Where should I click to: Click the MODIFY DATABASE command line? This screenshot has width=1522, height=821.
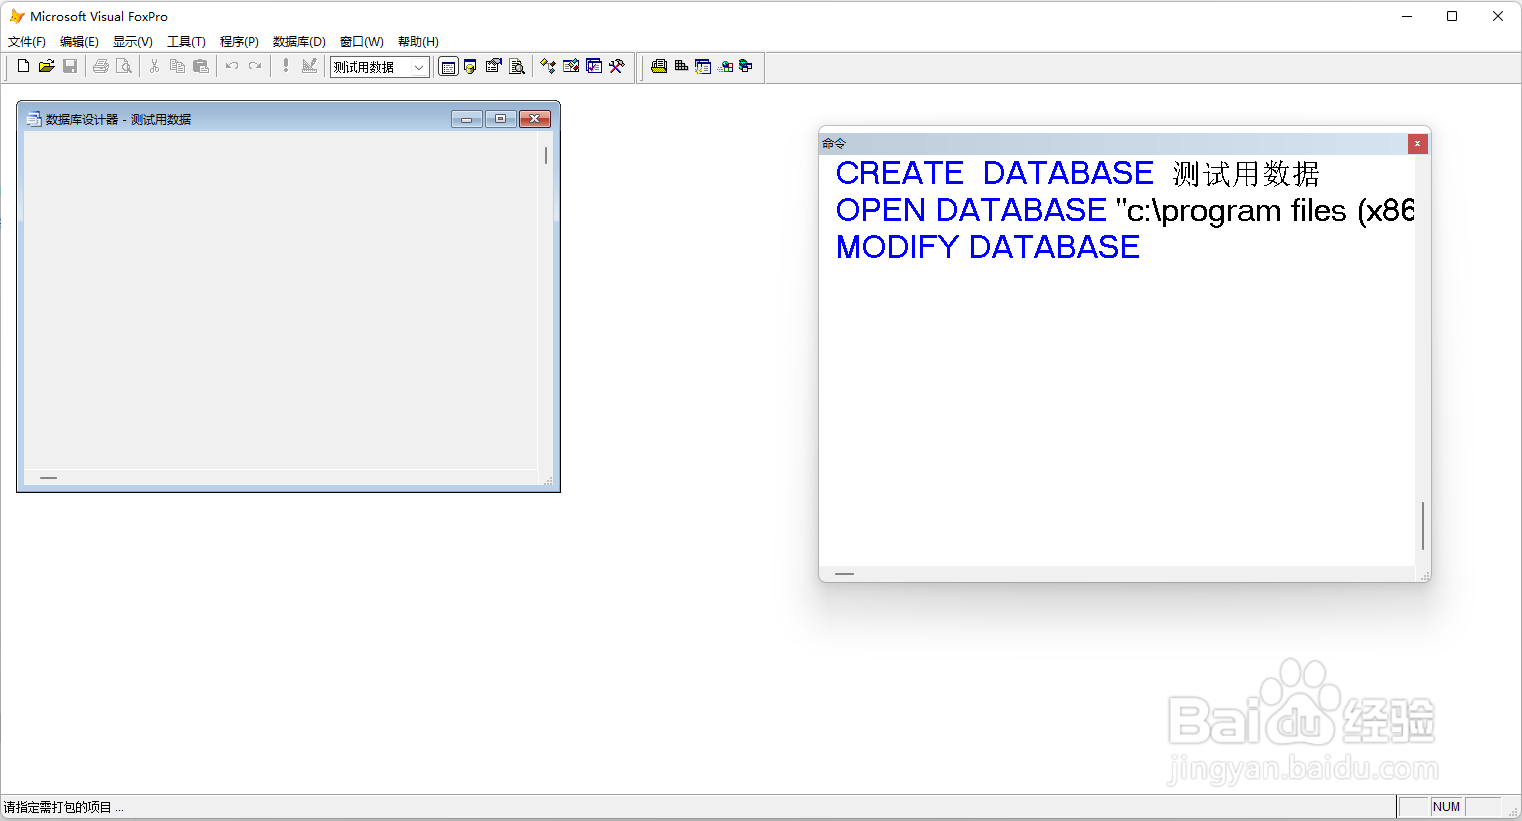pos(988,247)
